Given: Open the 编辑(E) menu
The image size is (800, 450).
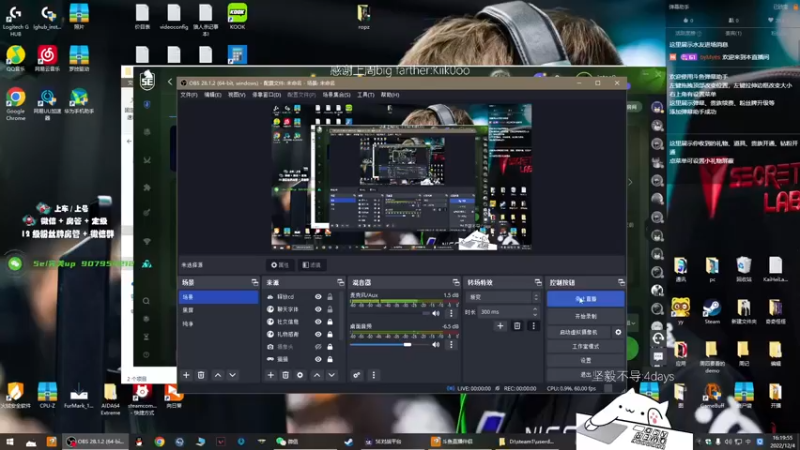Looking at the screenshot, I should (213, 95).
